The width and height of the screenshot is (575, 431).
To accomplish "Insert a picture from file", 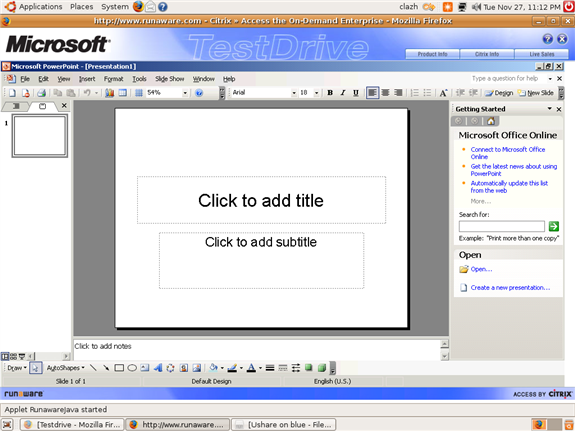I will pos(197,368).
